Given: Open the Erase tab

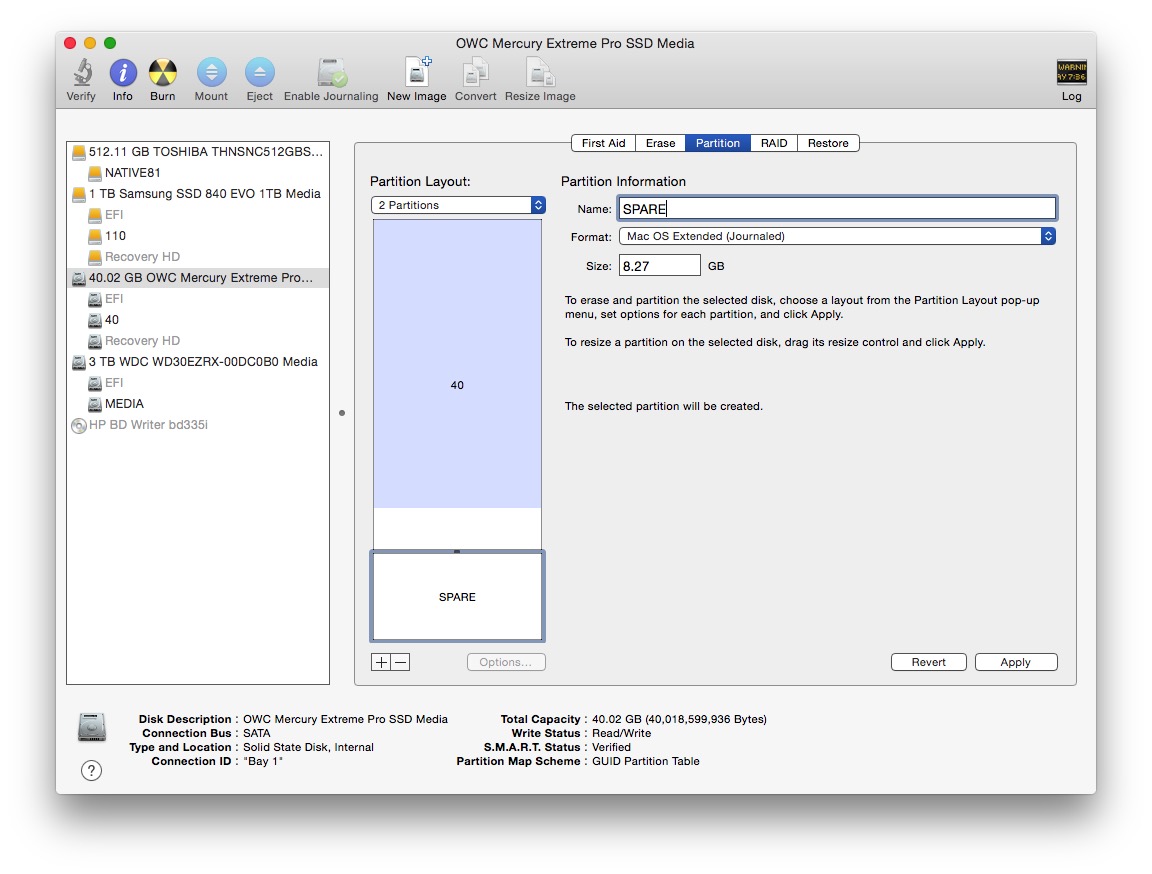Looking at the screenshot, I should [x=660, y=143].
